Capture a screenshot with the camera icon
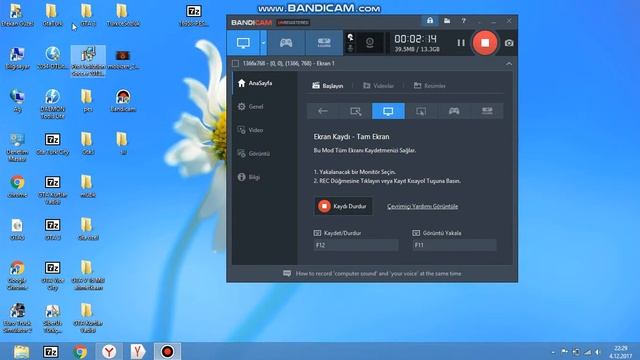The width and height of the screenshot is (640, 360). [509, 43]
